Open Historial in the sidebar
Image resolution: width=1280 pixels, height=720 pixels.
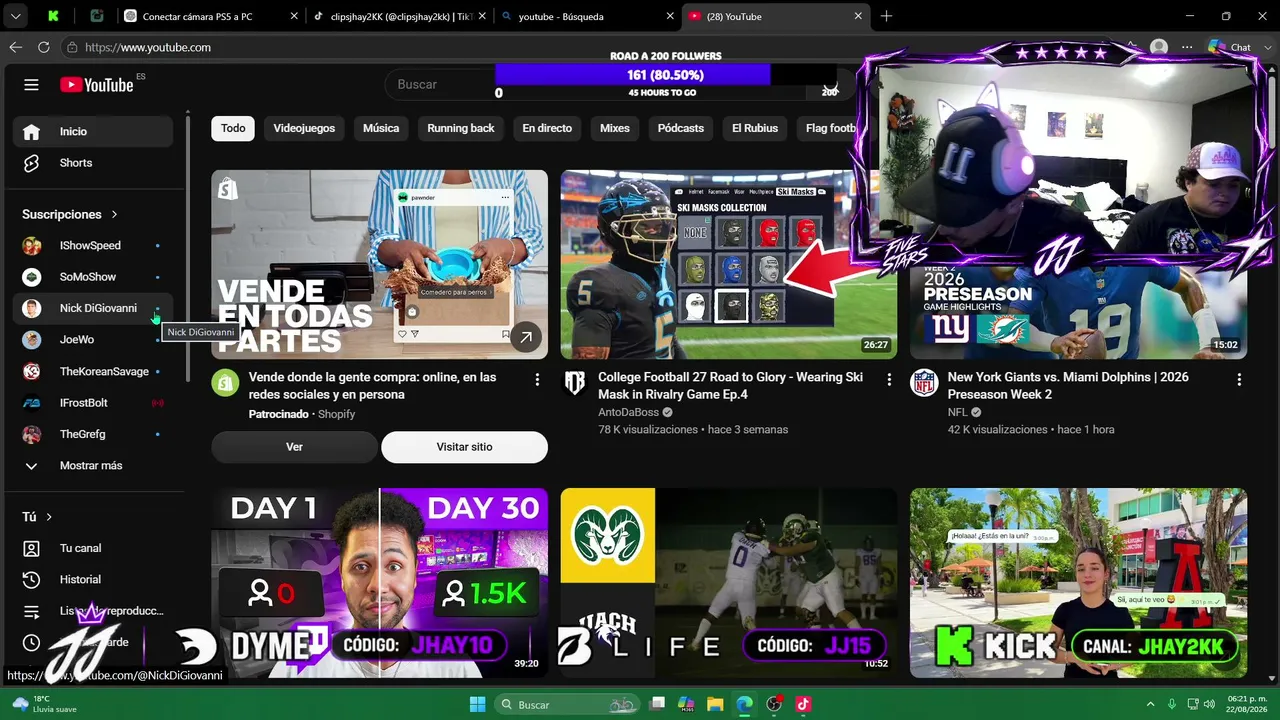(93, 580)
